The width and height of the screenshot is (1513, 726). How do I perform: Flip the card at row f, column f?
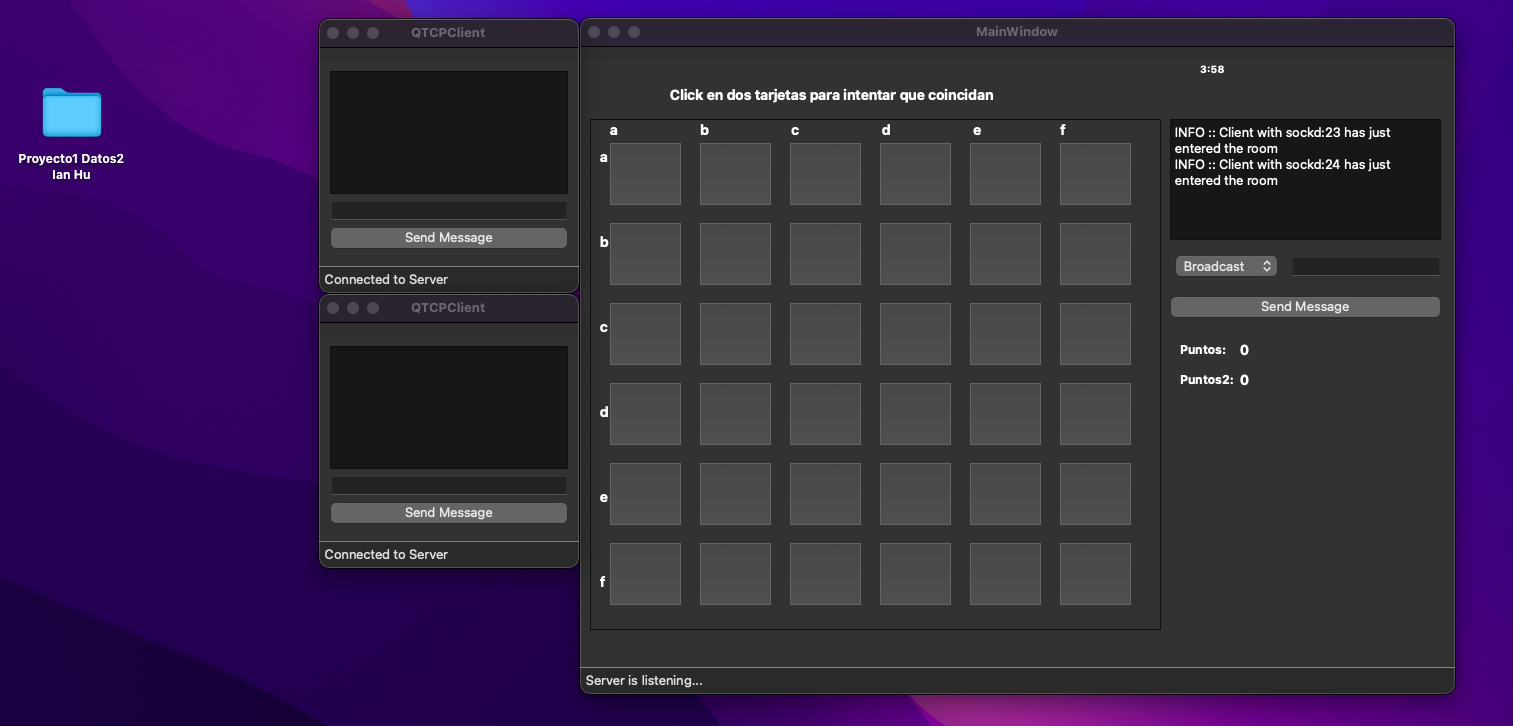1095,573
